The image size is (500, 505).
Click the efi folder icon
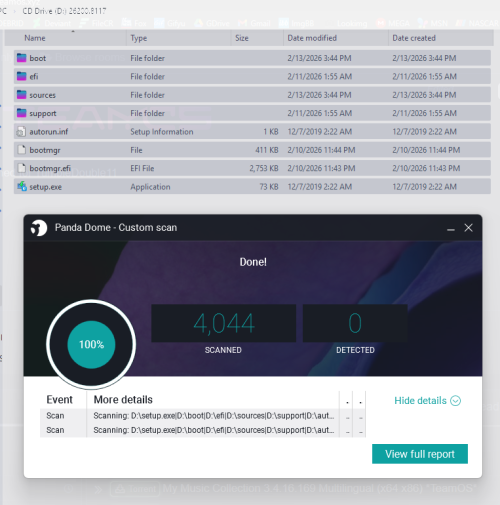coord(21,76)
